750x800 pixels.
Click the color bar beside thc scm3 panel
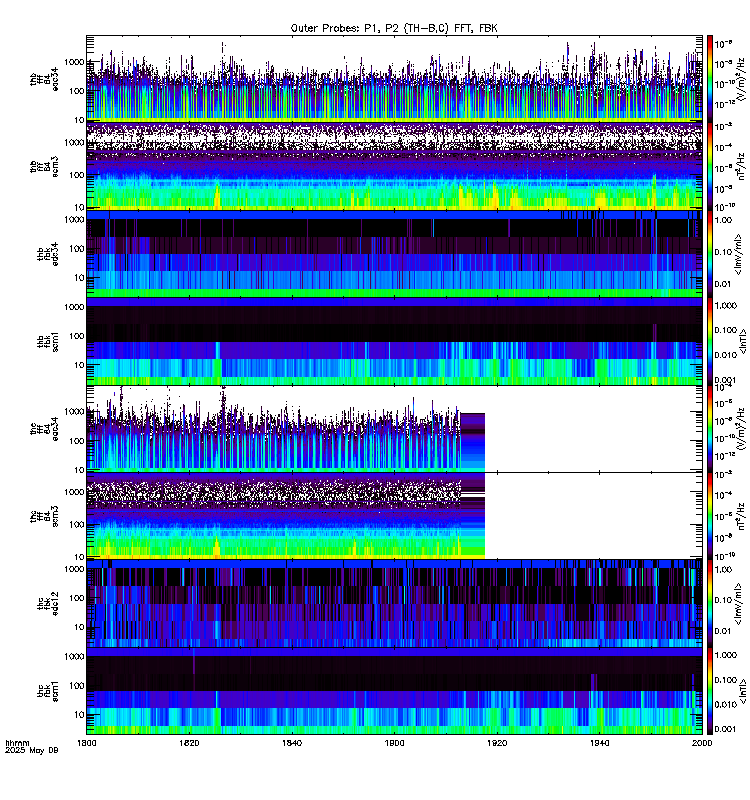[710, 516]
